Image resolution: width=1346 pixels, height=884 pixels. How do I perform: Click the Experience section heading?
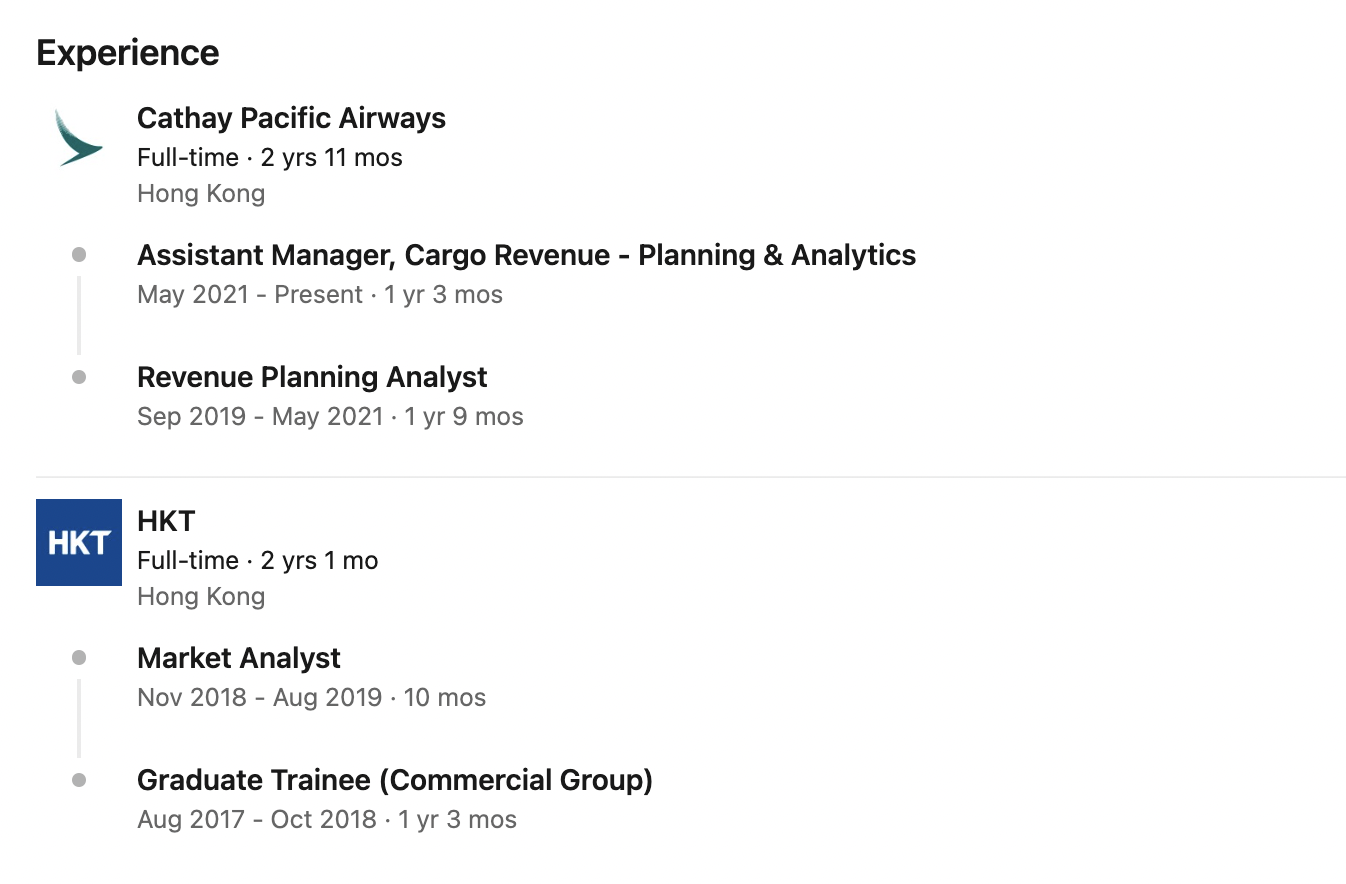click(x=128, y=53)
